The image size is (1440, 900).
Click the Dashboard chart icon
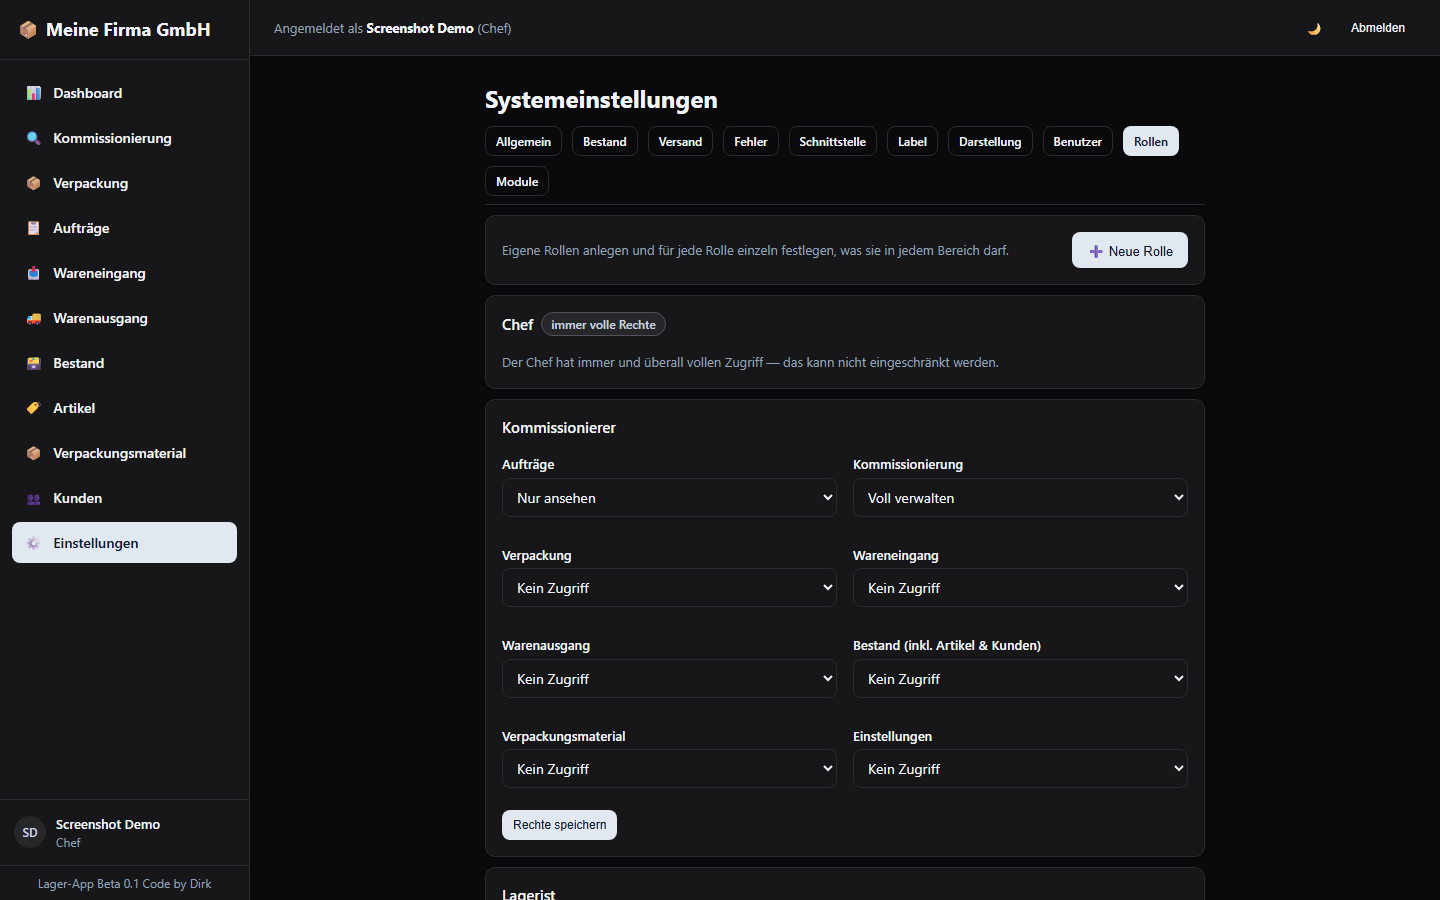pos(34,93)
